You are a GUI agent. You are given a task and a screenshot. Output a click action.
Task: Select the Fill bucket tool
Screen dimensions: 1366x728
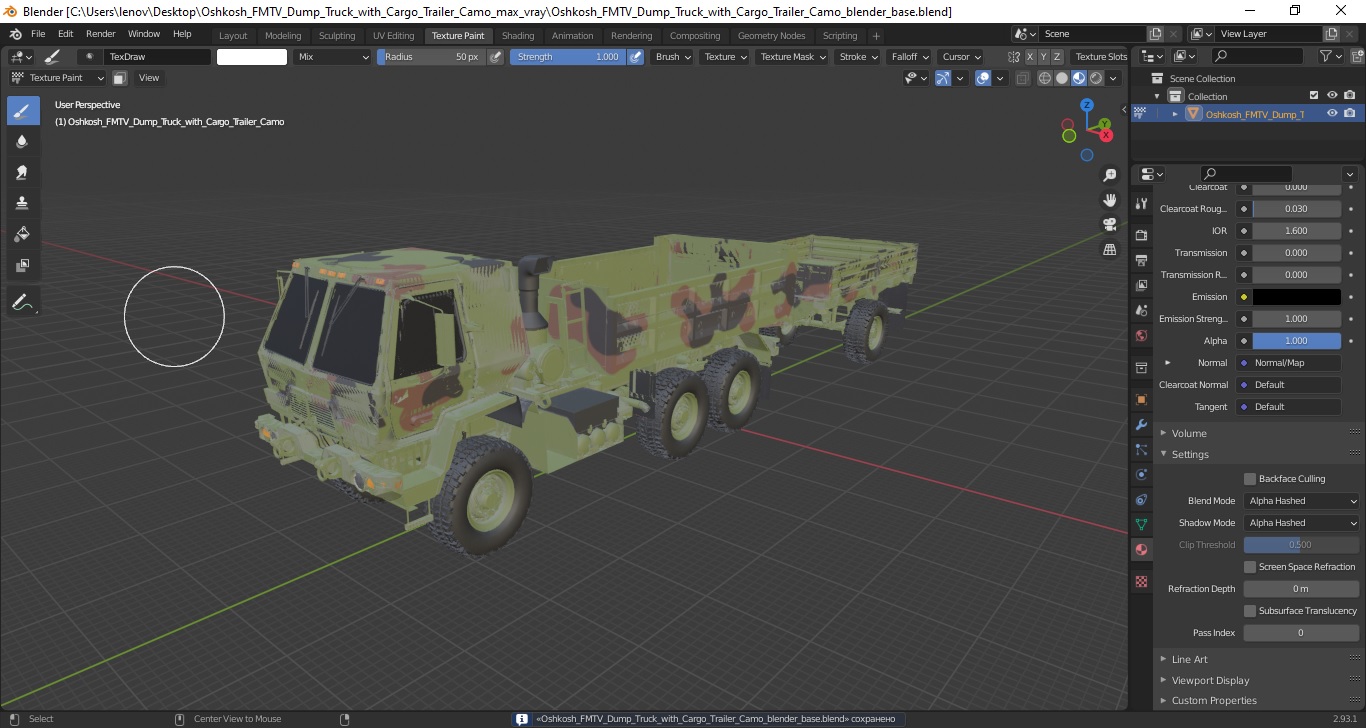(23, 234)
